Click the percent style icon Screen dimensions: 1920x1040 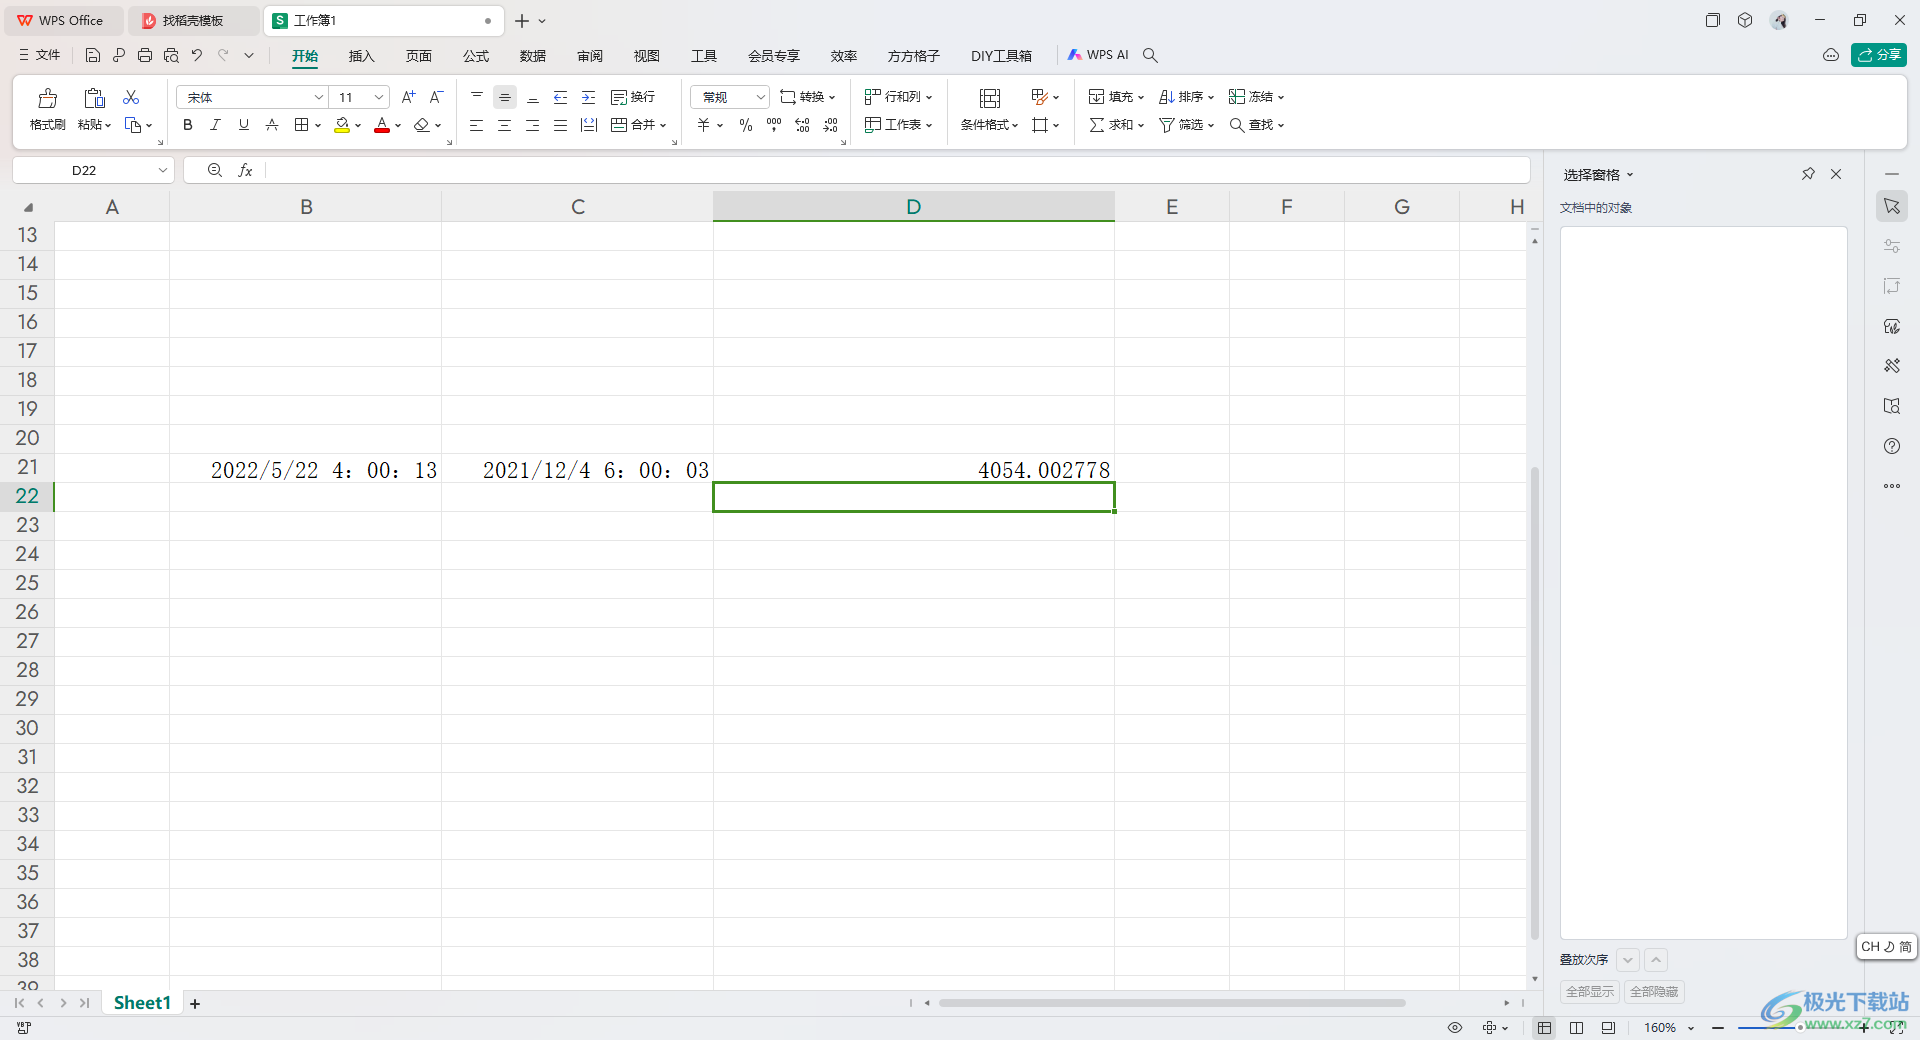pyautogui.click(x=746, y=125)
